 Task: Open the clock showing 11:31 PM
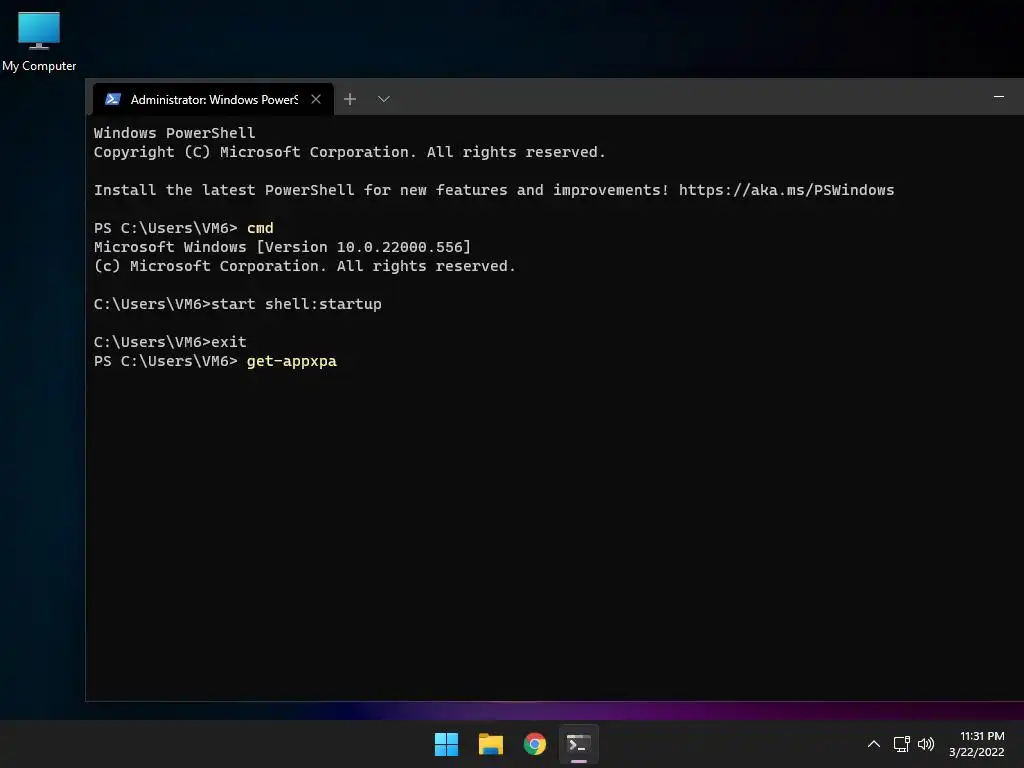[976, 744]
